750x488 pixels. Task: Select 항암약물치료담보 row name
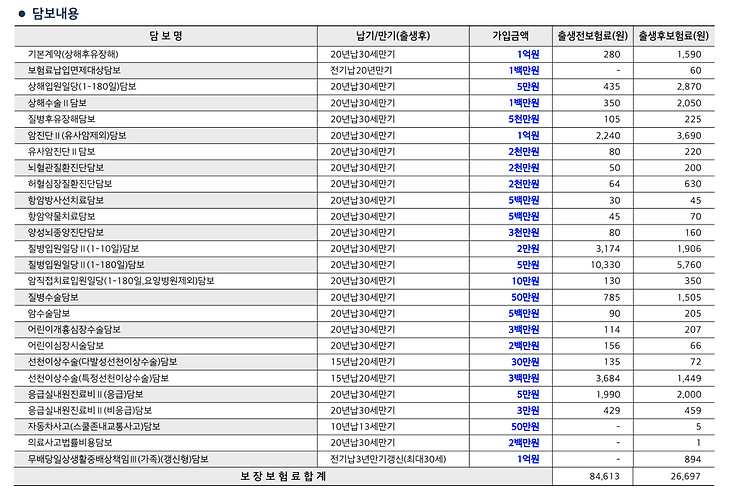point(61,216)
